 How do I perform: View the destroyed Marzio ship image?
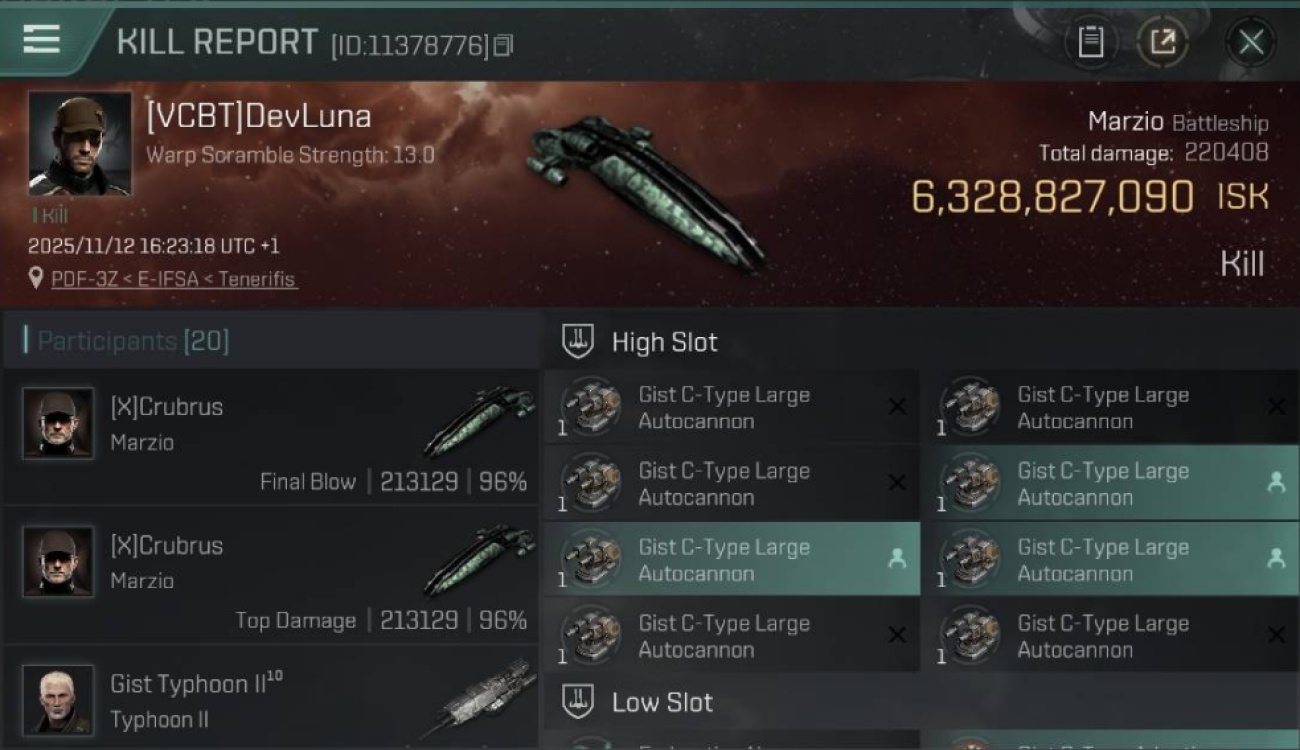[645, 190]
